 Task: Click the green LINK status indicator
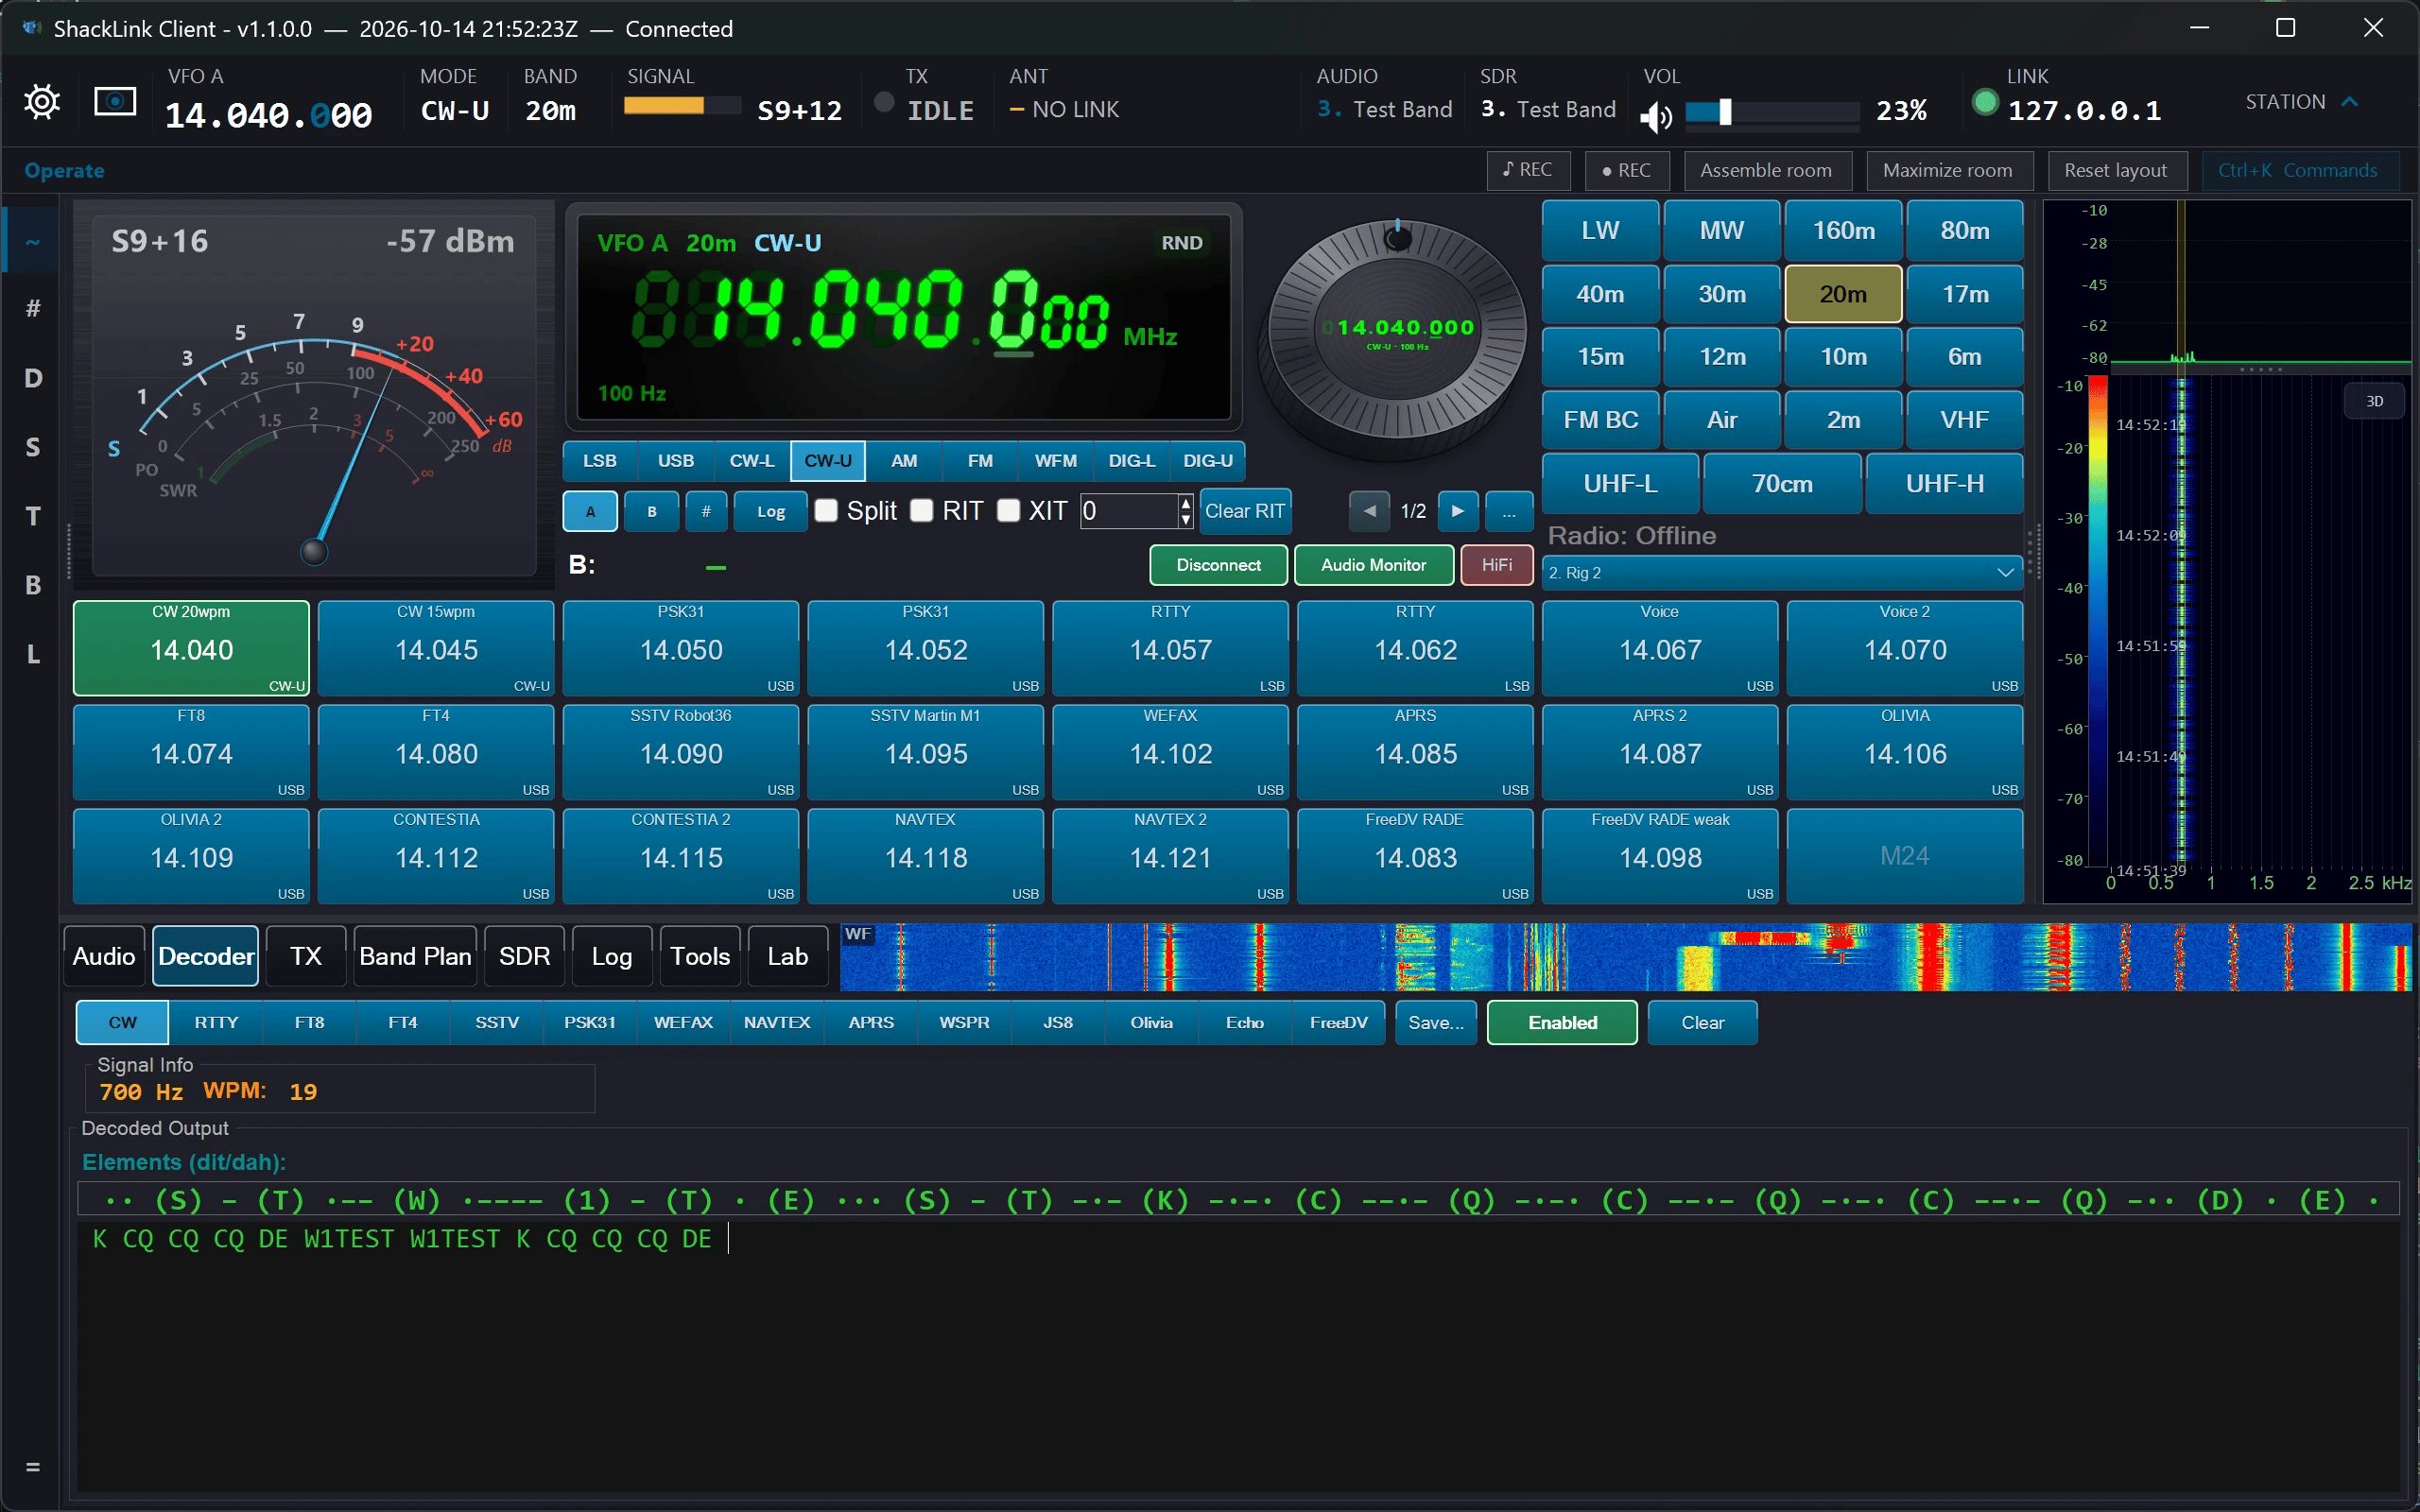[x=1985, y=102]
